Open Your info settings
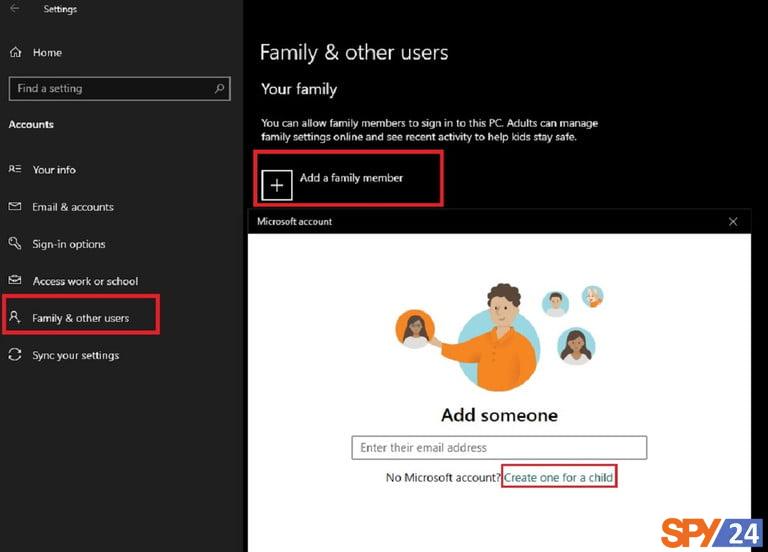Image resolution: width=768 pixels, height=552 pixels. coord(54,169)
